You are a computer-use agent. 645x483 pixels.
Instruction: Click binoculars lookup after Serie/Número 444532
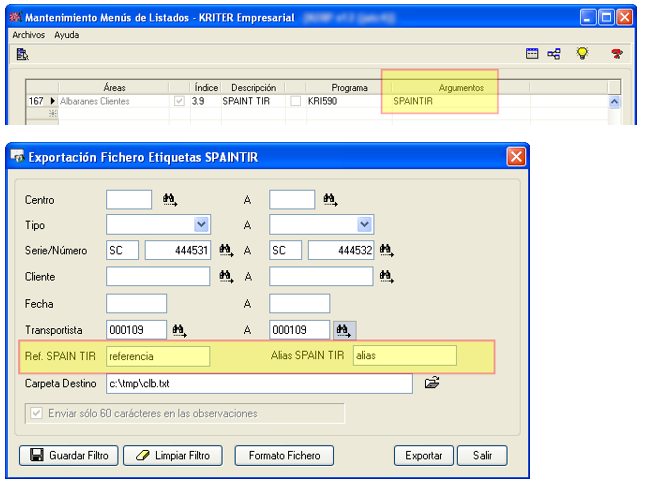click(385, 251)
